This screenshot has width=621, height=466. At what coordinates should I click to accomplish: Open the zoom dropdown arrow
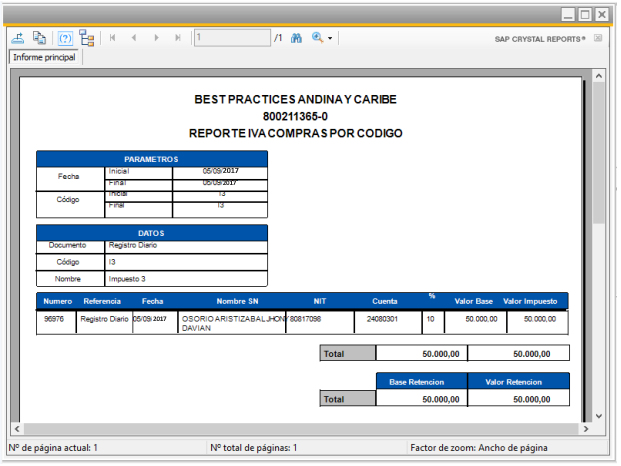pos(331,38)
